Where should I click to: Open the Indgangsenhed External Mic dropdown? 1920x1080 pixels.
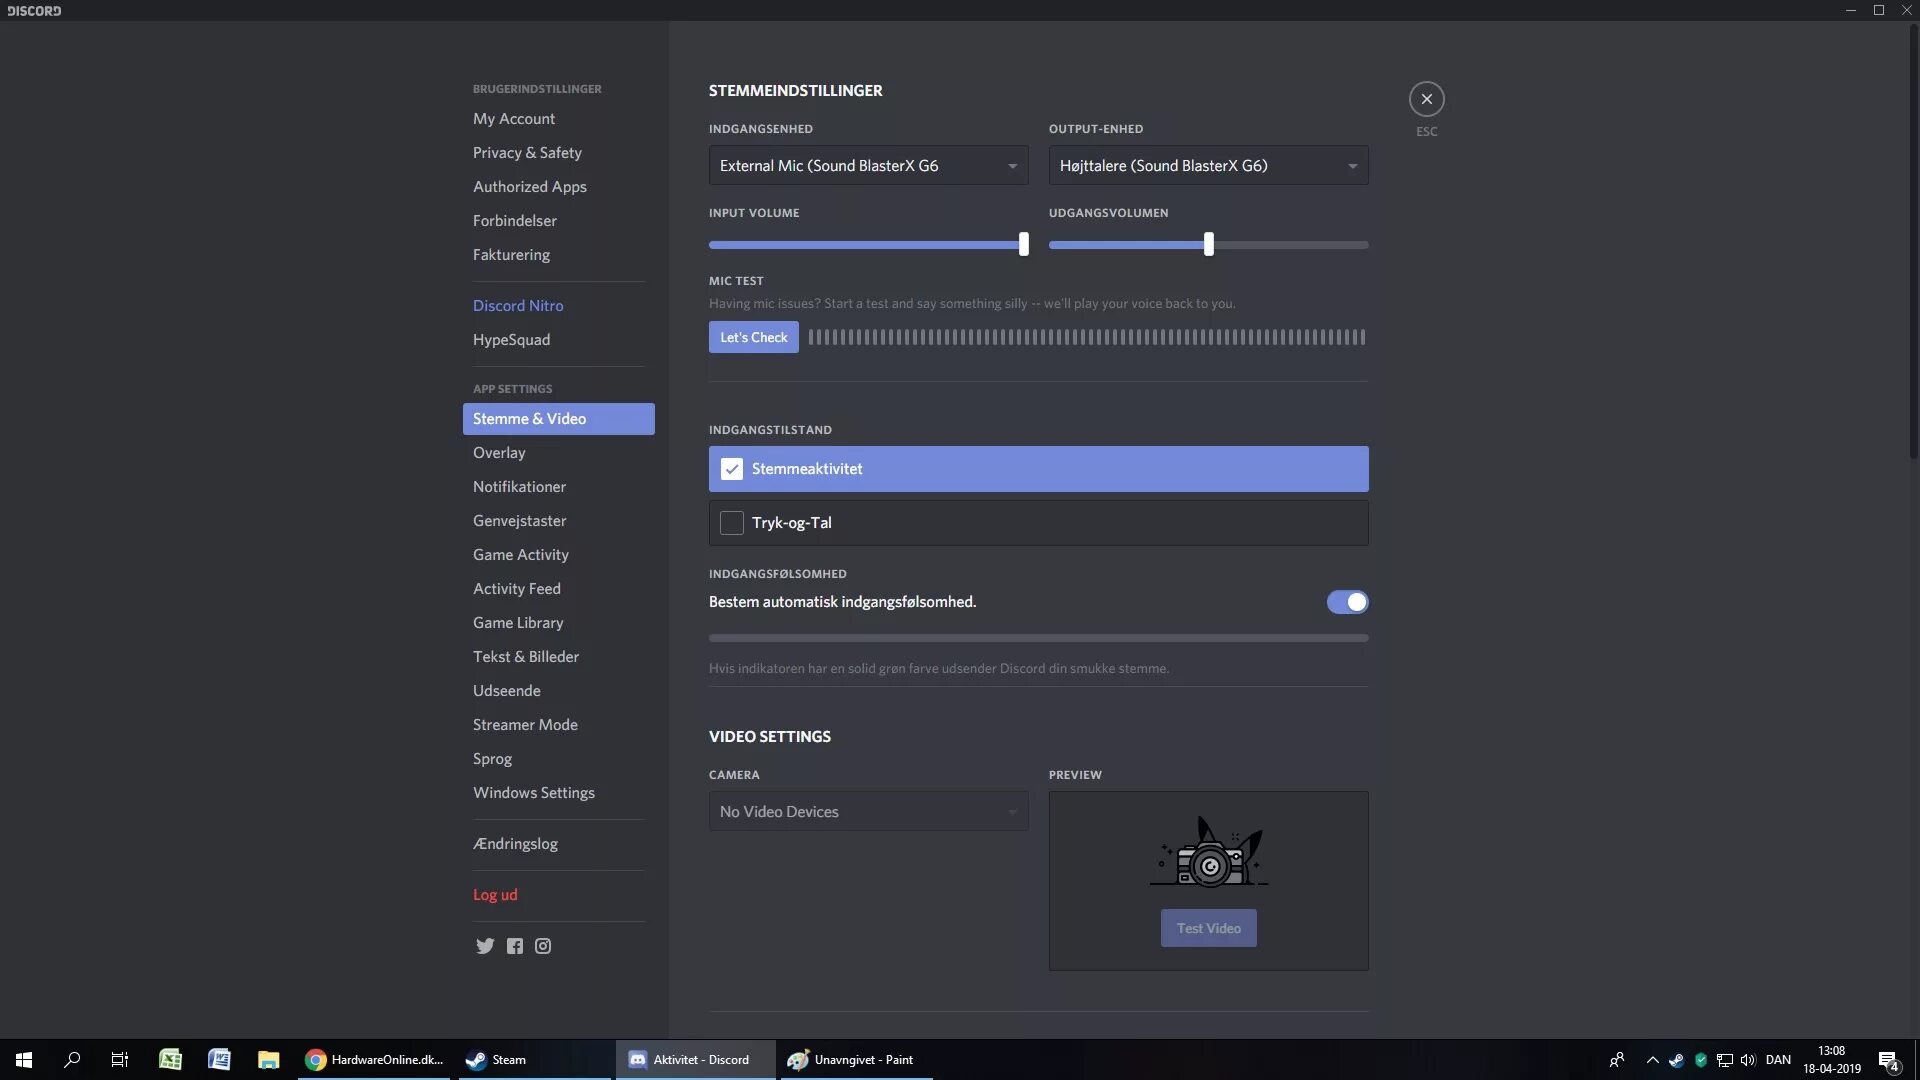(x=868, y=166)
